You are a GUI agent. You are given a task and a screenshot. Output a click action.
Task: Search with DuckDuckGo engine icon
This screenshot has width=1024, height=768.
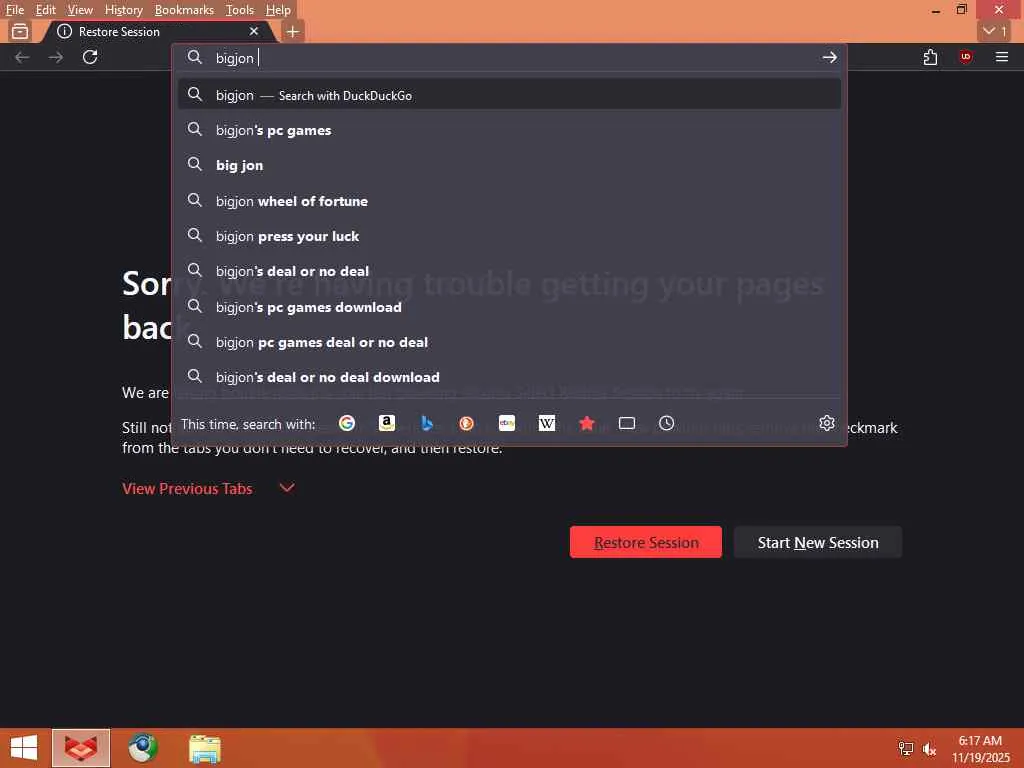pos(466,423)
